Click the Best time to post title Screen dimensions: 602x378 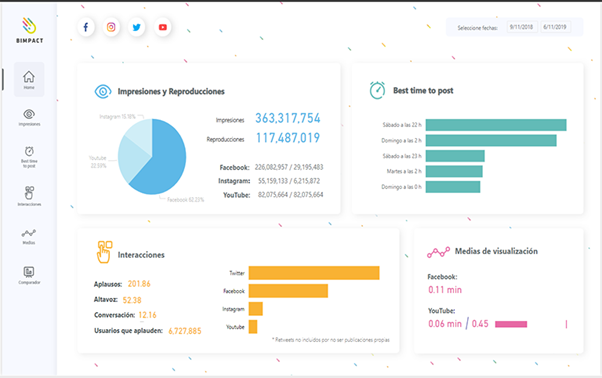point(423,91)
